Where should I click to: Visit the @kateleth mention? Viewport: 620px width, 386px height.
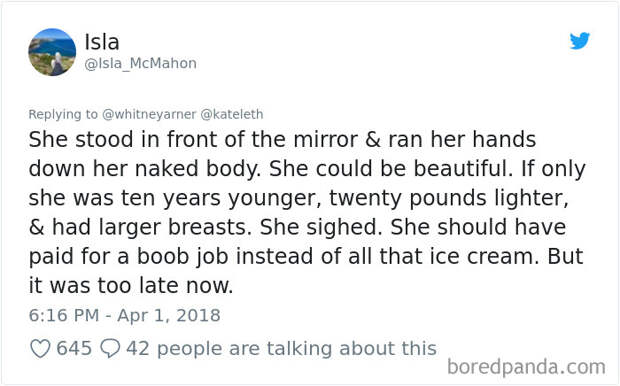(232, 114)
